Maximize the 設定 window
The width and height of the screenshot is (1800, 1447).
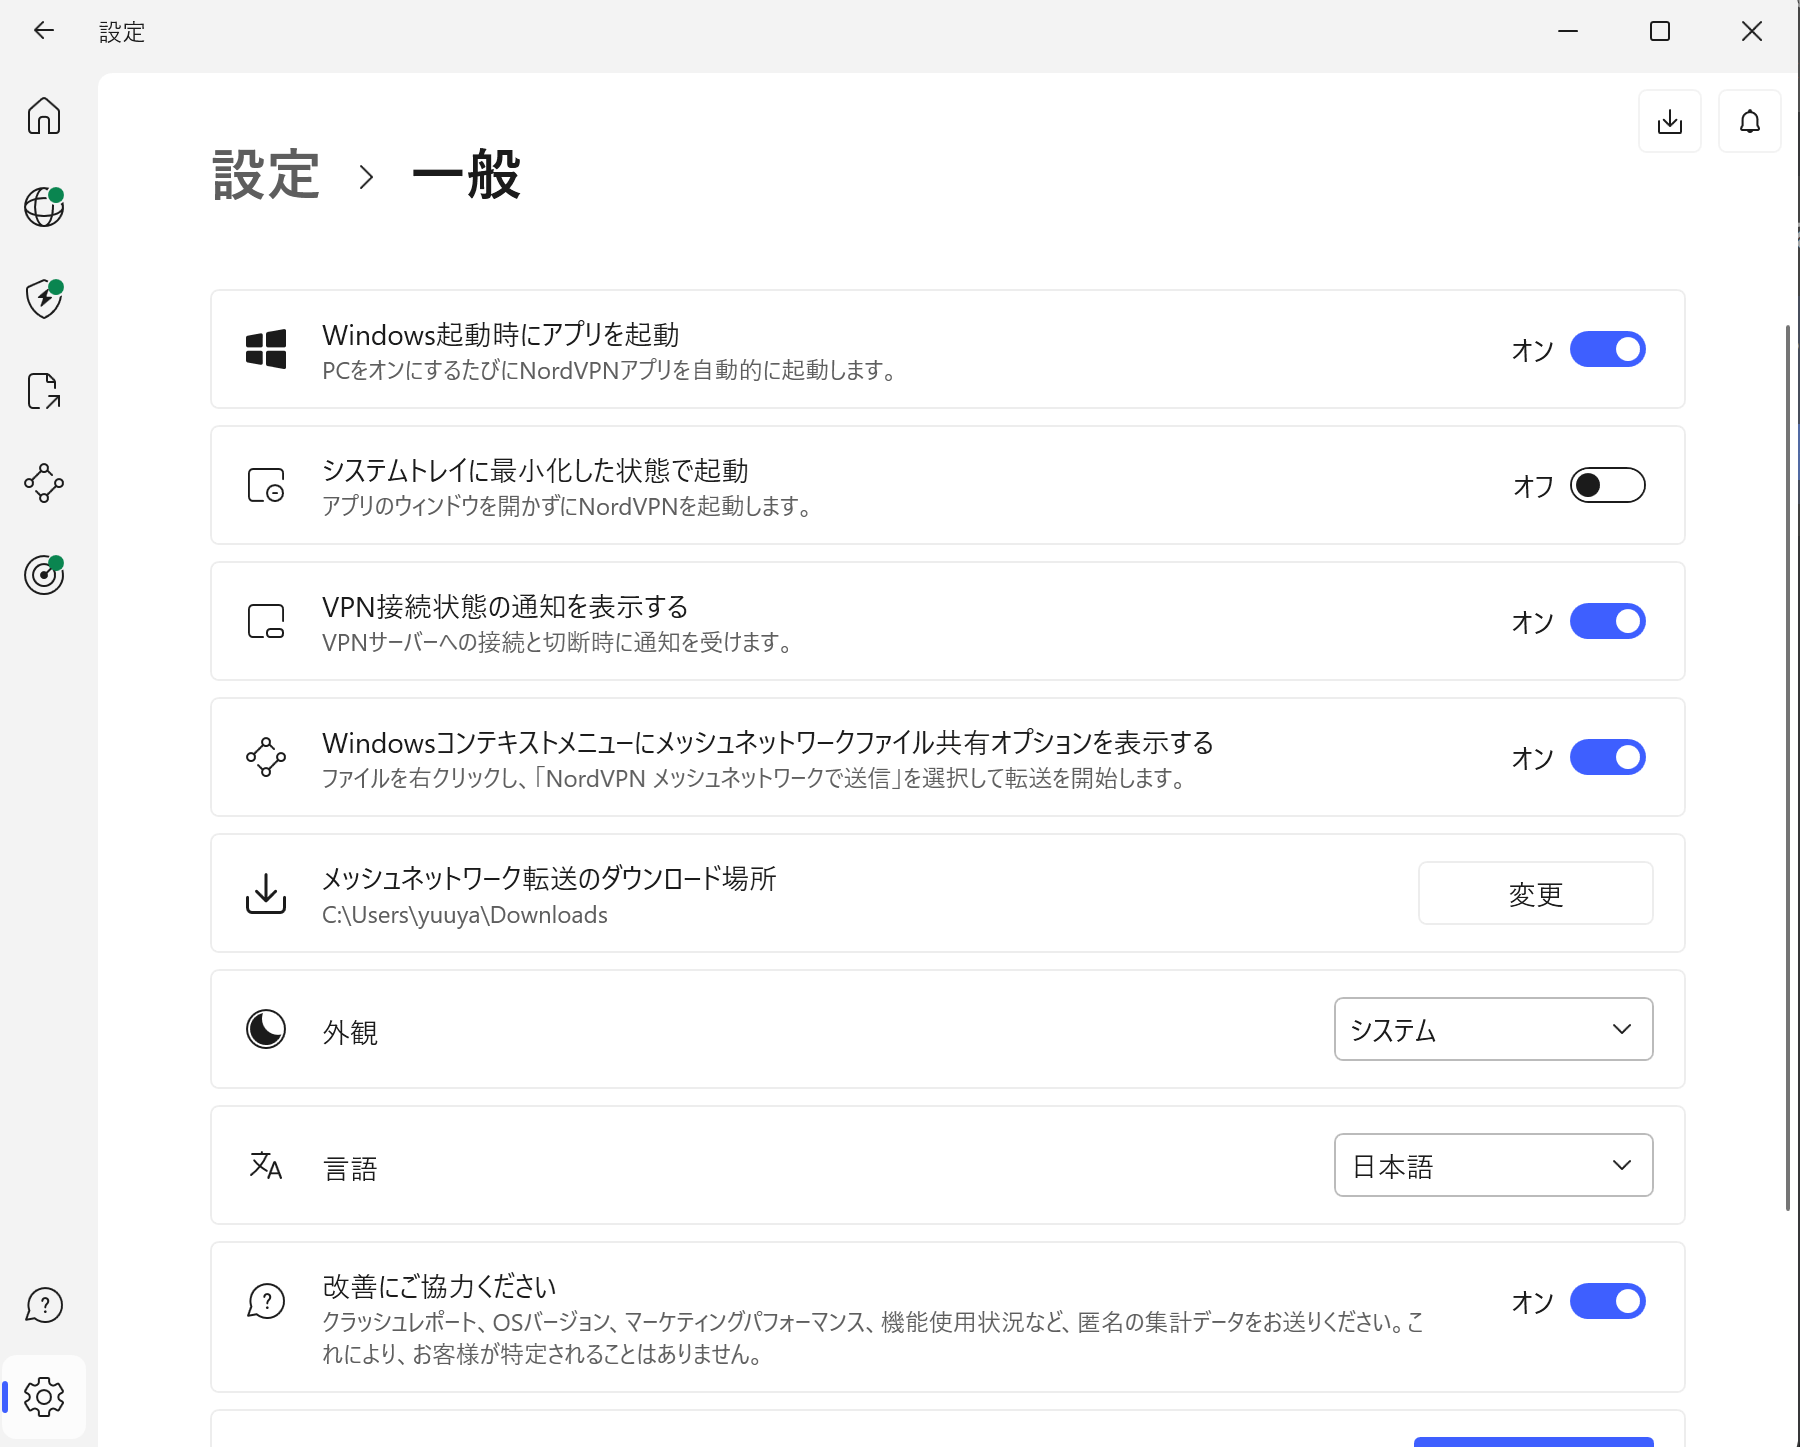[x=1660, y=31]
